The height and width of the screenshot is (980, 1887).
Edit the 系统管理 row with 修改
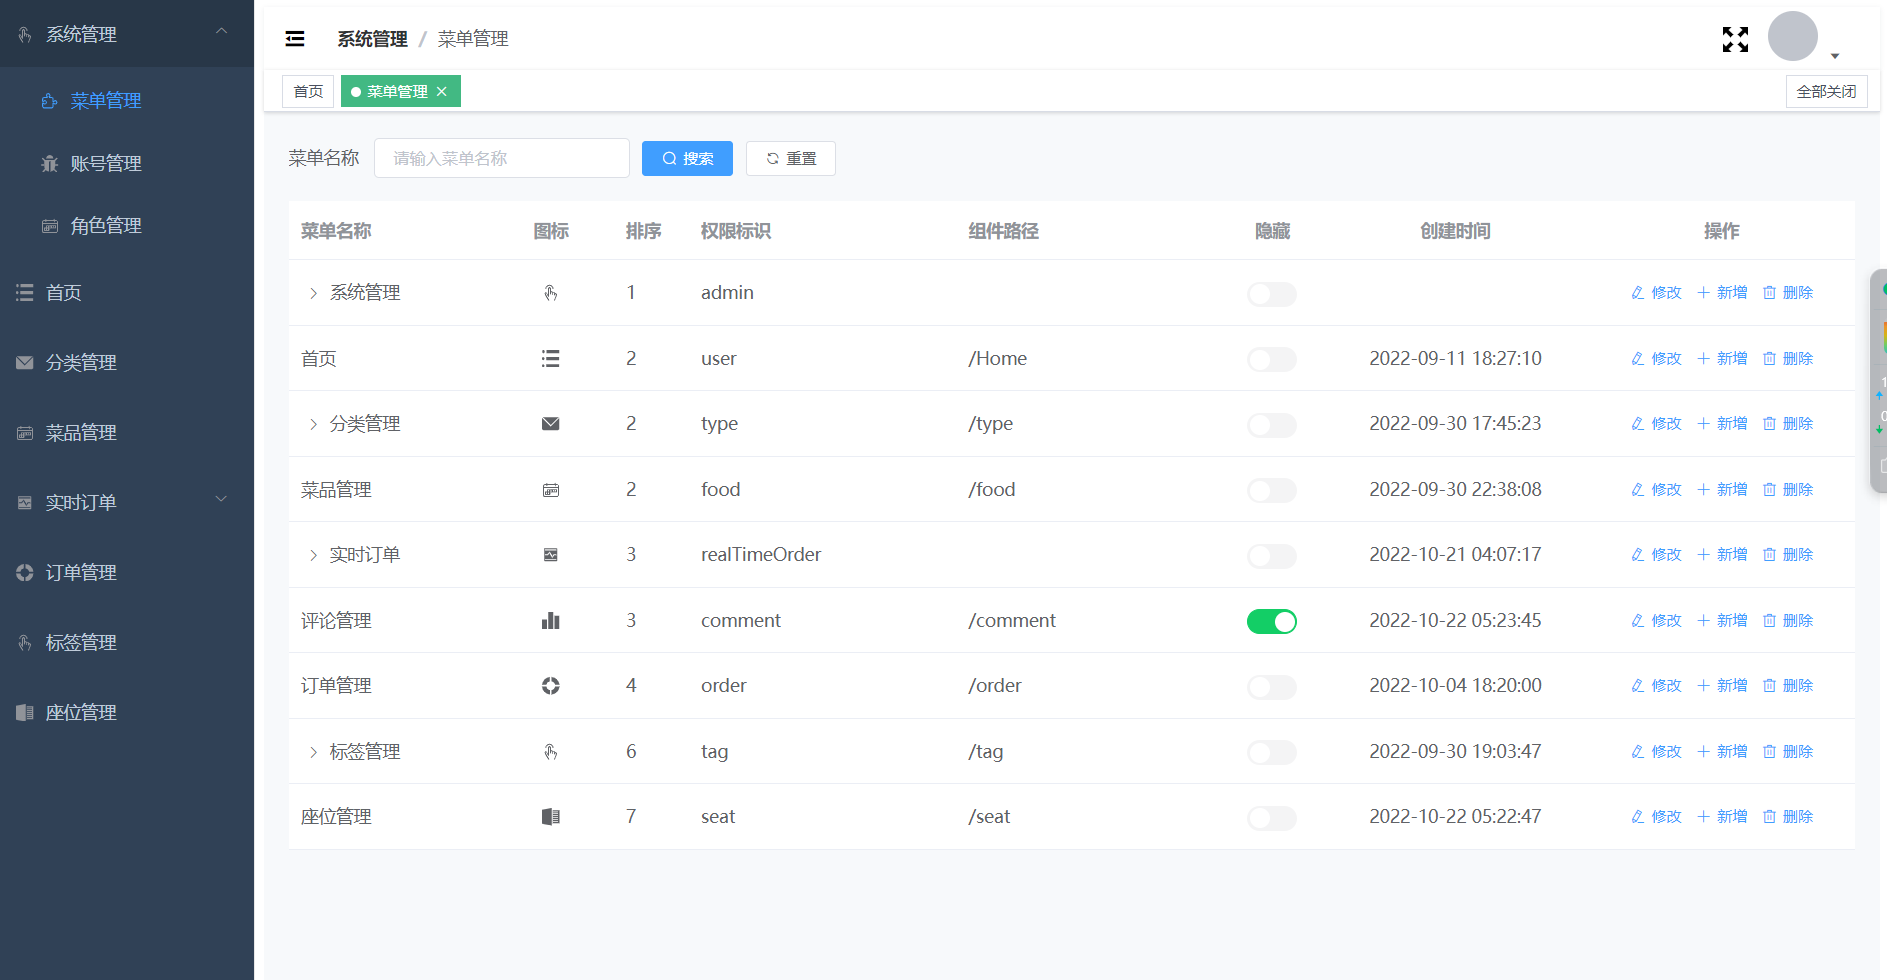pos(1657,293)
